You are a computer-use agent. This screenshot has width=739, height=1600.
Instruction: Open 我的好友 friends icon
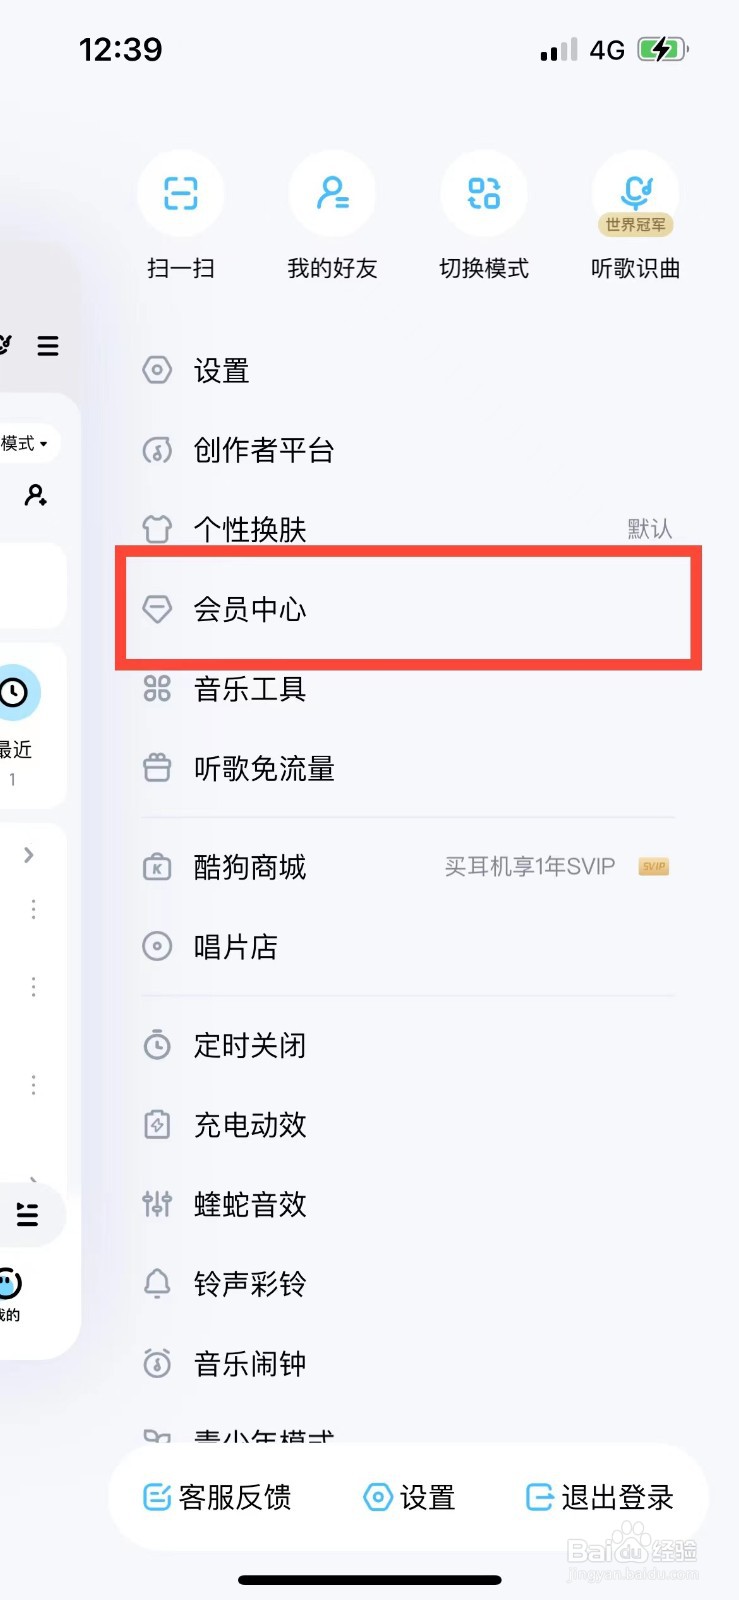point(332,193)
